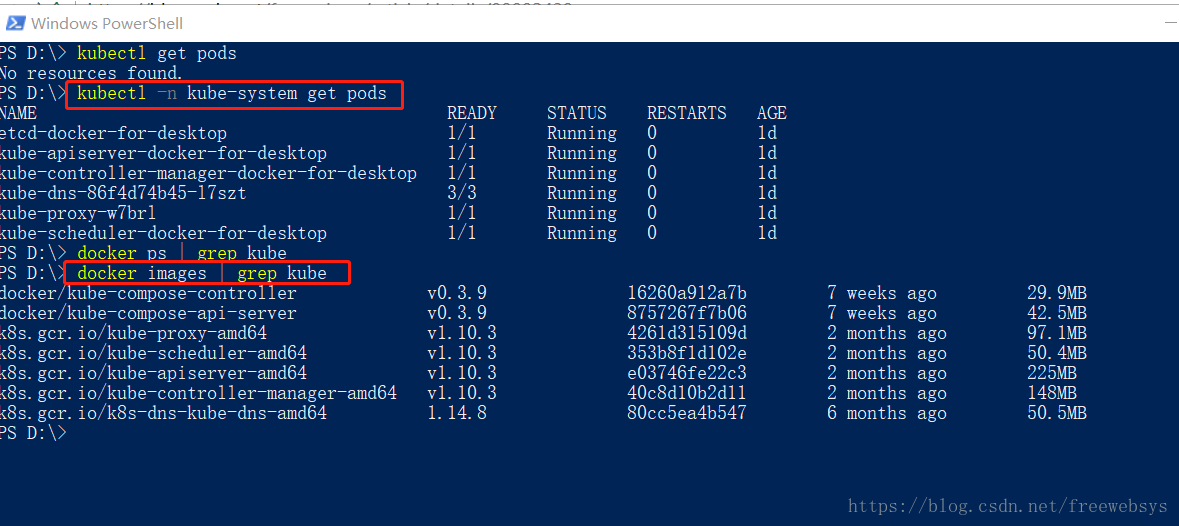Click the PowerShell icon in title bar
1179x526 pixels.
[14, 23]
